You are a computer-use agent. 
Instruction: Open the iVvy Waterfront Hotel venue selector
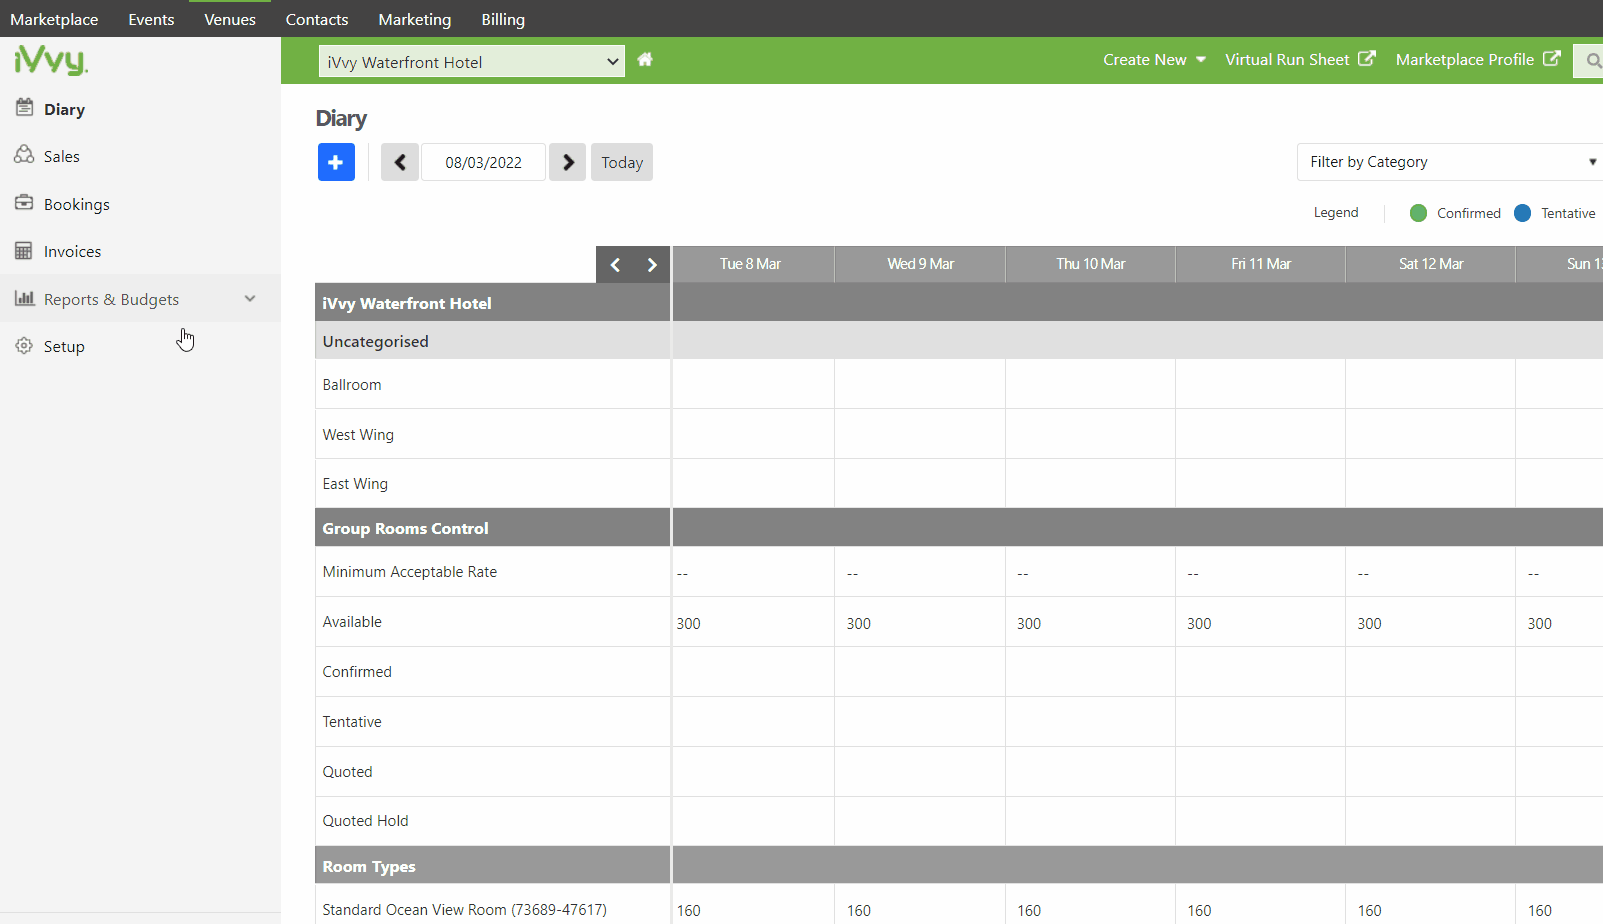pyautogui.click(x=471, y=61)
